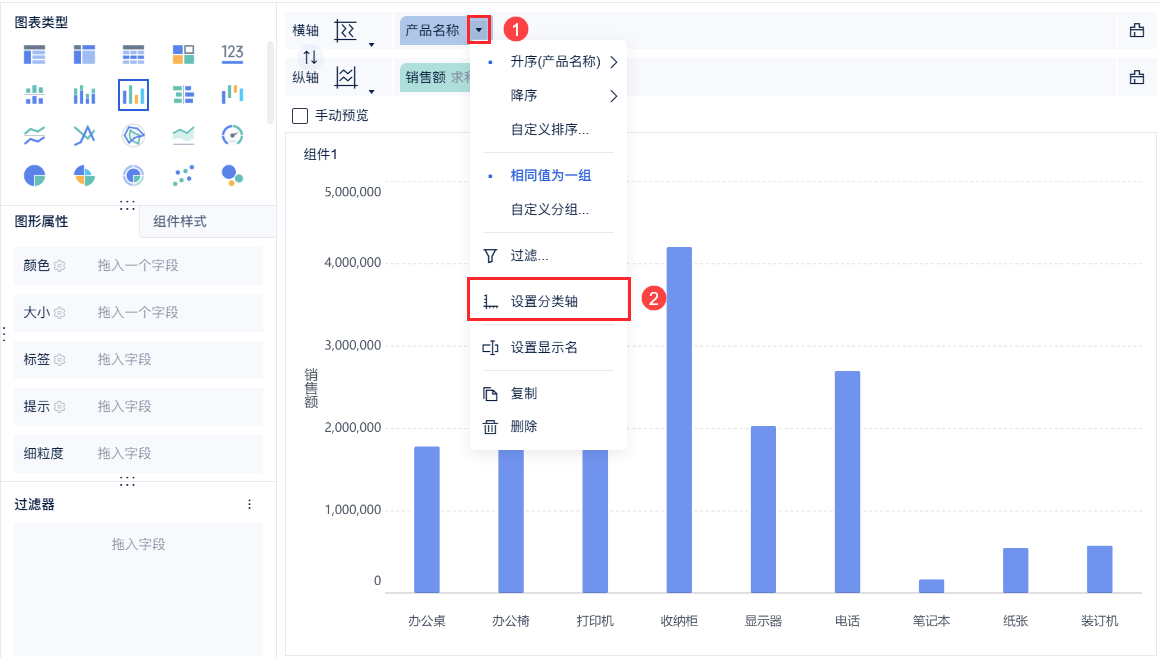Select the partitioned line chart icon
This screenshot has height=658, width=1160.
35,135
